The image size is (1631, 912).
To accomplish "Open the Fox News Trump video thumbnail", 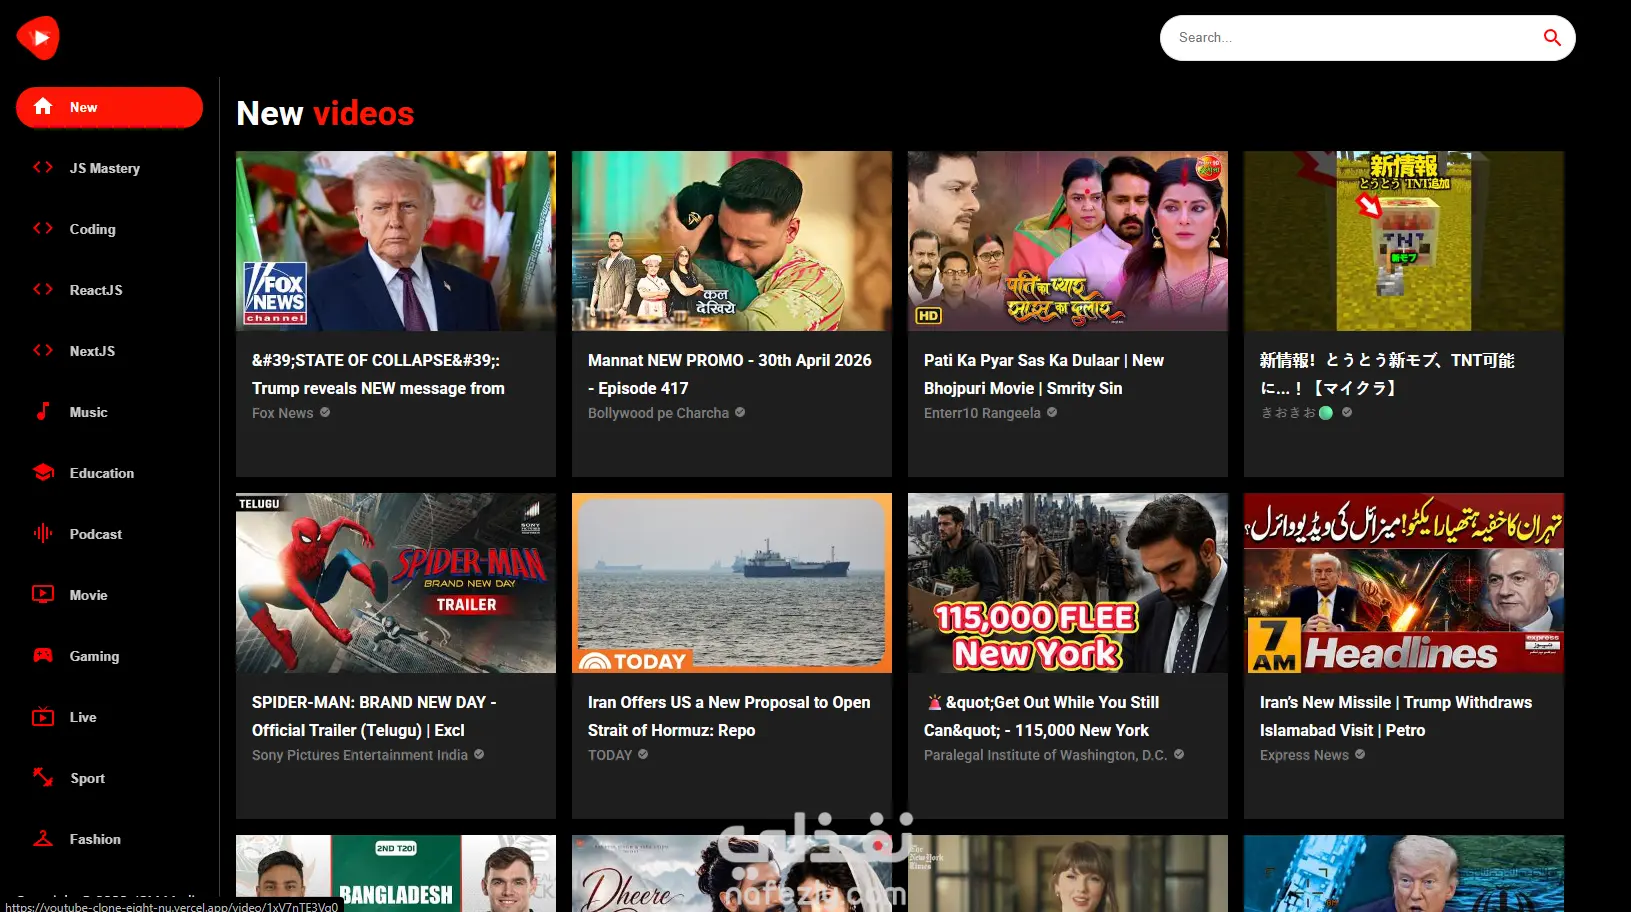I will click(x=396, y=241).
